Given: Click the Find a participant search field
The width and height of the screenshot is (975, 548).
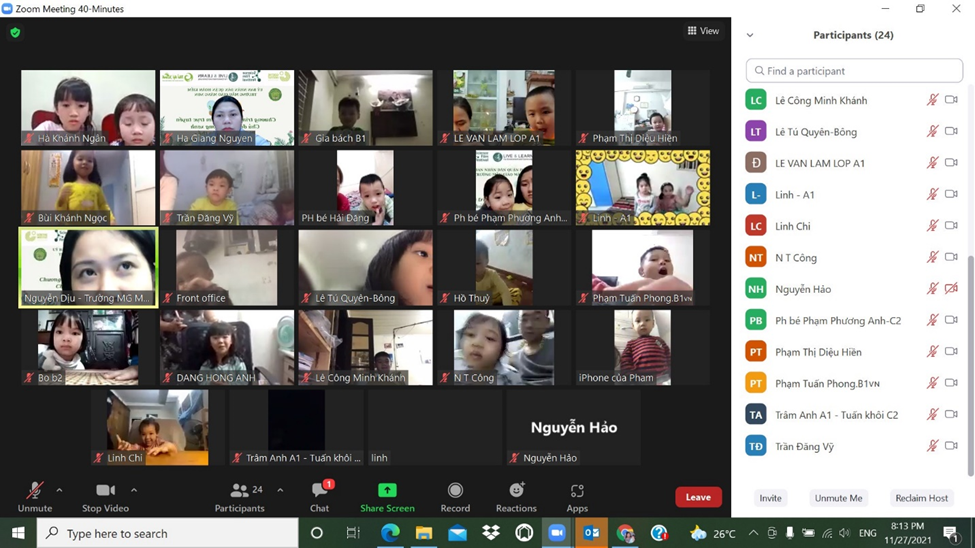Looking at the screenshot, I should [854, 71].
